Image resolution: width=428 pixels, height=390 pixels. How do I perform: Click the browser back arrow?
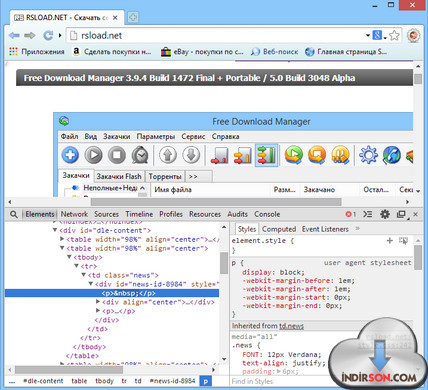pyautogui.click(x=14, y=35)
